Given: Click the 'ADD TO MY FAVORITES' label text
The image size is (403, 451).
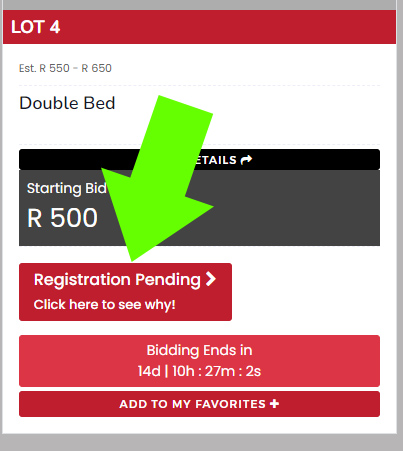Looking at the screenshot, I should (x=193, y=404).
